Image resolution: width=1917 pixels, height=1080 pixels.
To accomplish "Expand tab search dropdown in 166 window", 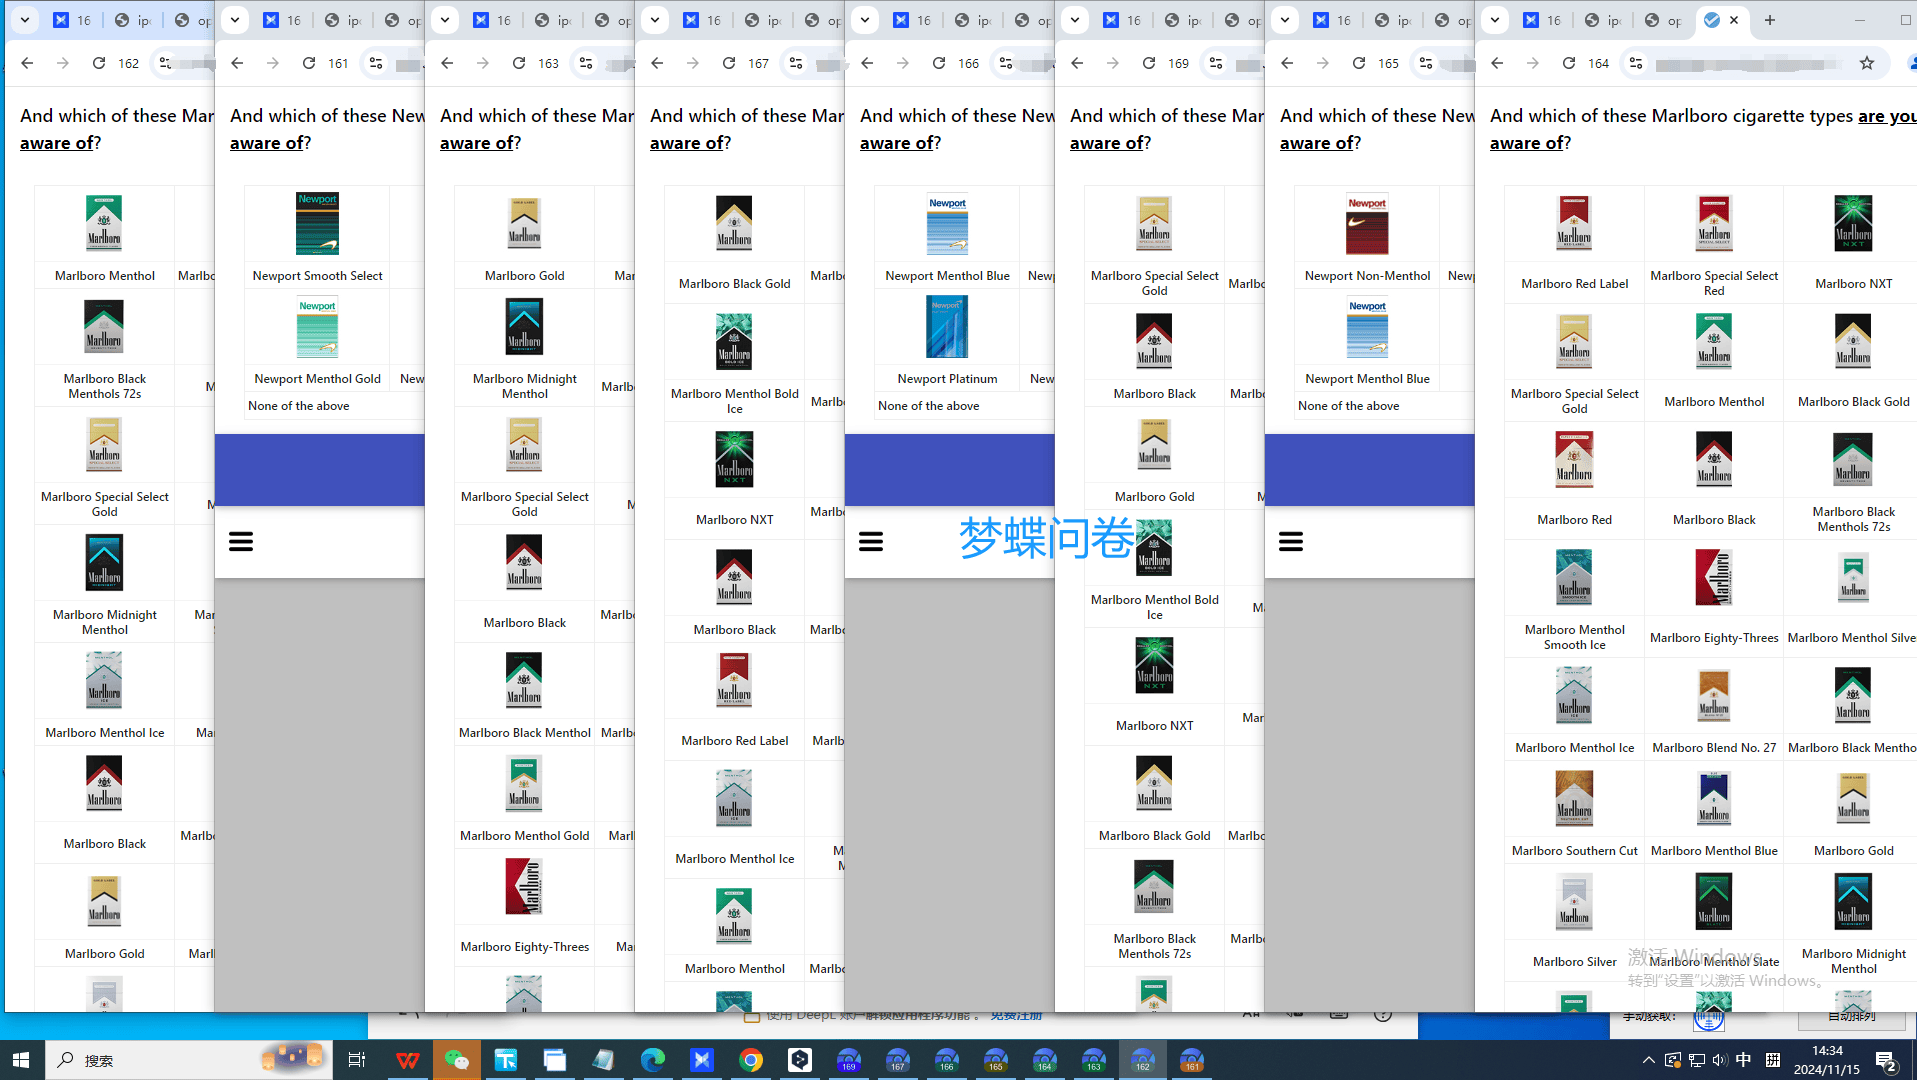I will 865,20.
